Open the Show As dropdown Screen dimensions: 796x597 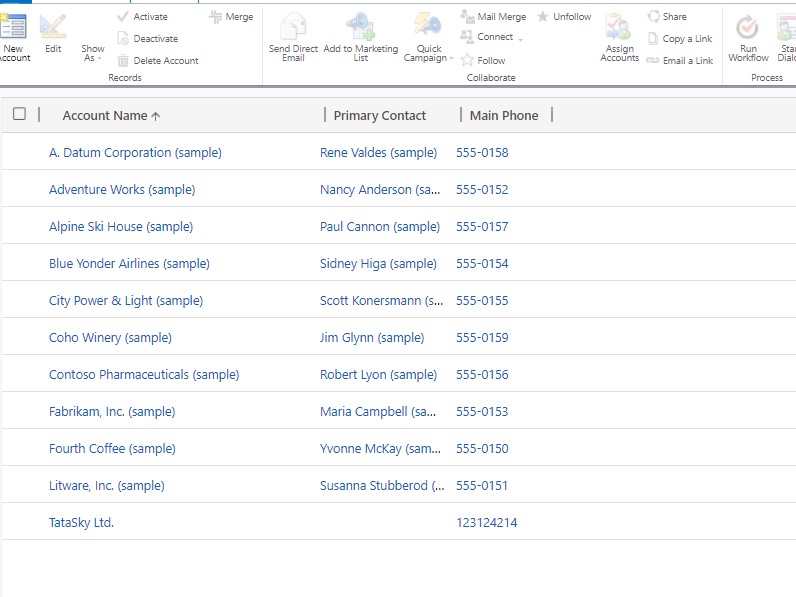click(x=92, y=53)
